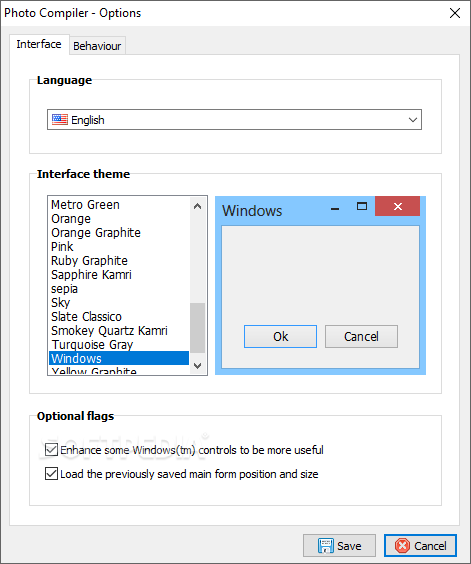Click the theme list scrollbar thumb
471x564 pixels.
point(198,328)
